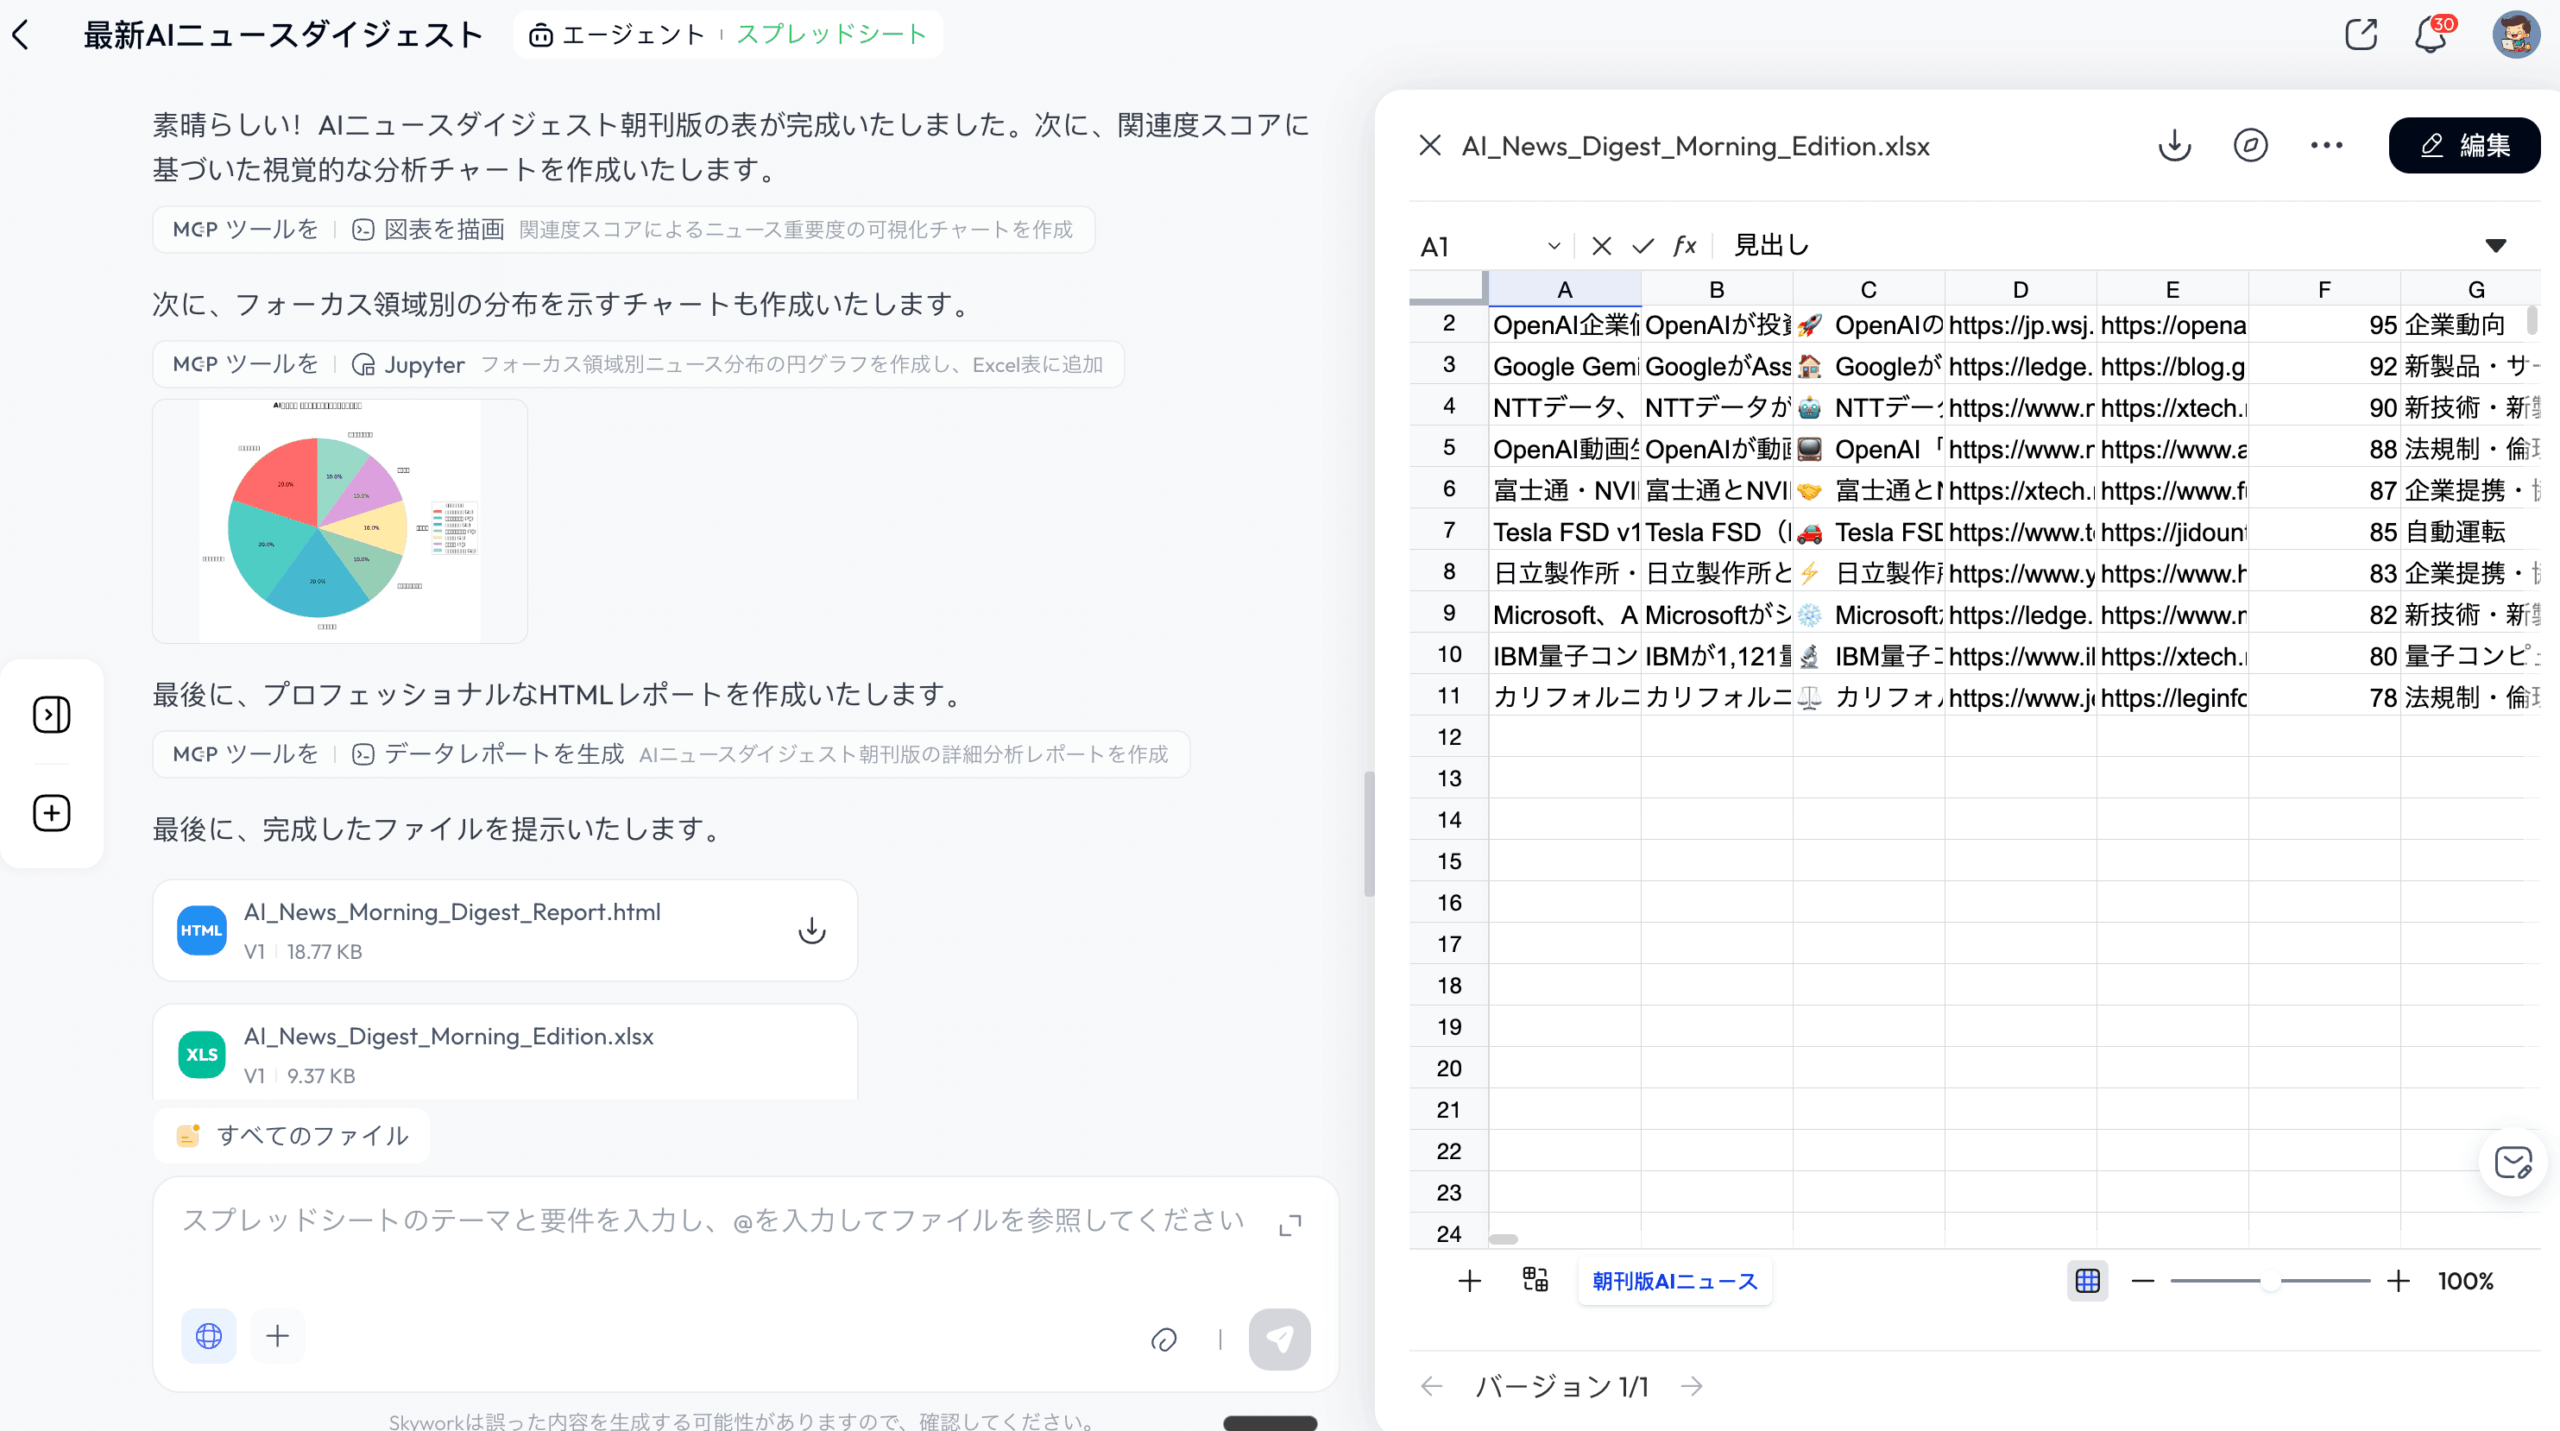Expand すべてのファイル to show all files
This screenshot has height=1431, width=2560.
(291, 1135)
